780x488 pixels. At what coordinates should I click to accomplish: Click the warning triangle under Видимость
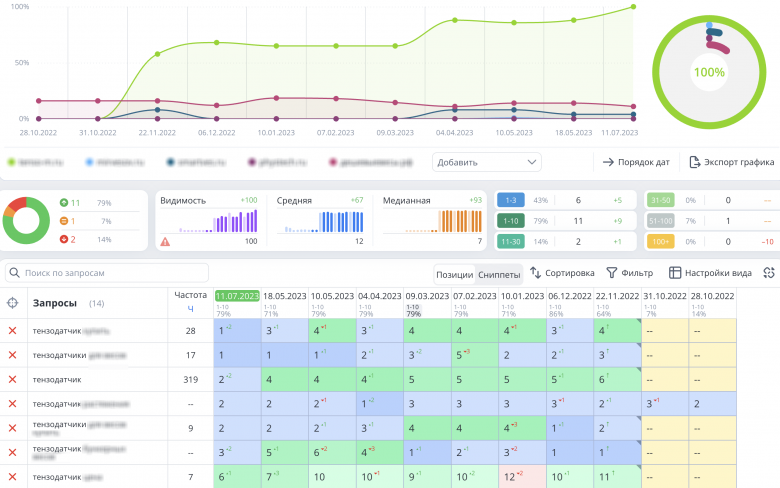pyautogui.click(x=165, y=242)
